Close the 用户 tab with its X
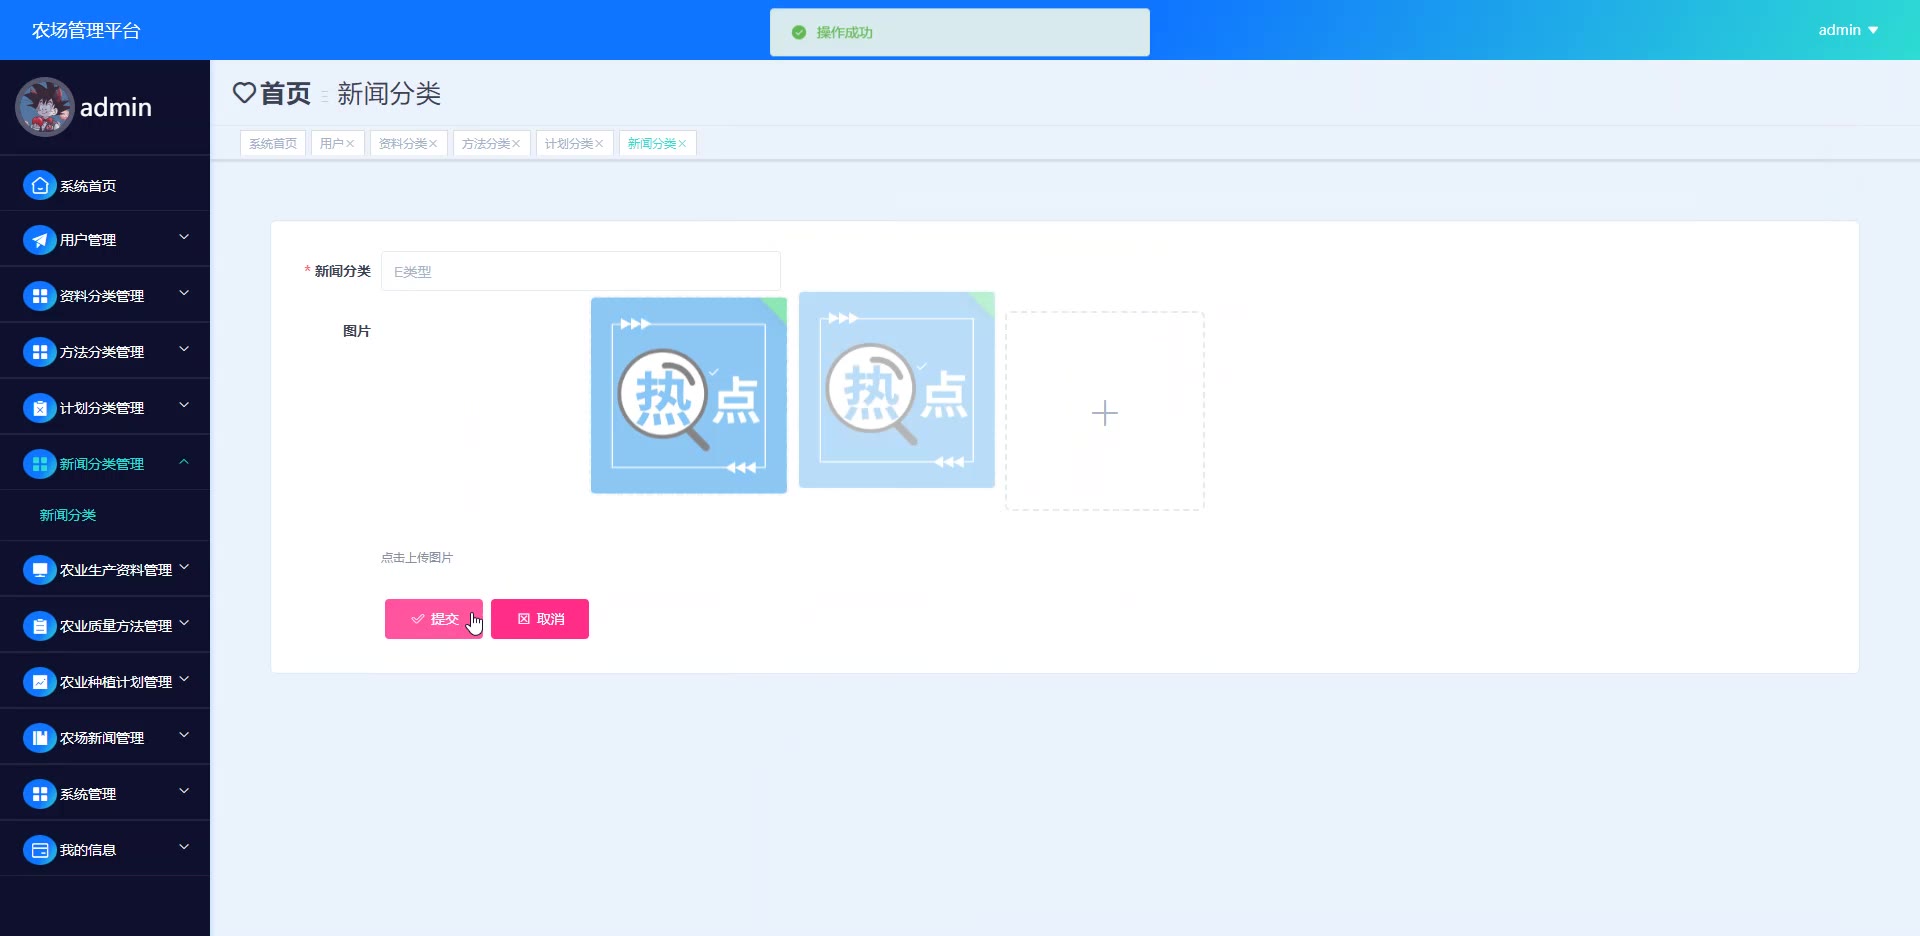 pyautogui.click(x=350, y=144)
